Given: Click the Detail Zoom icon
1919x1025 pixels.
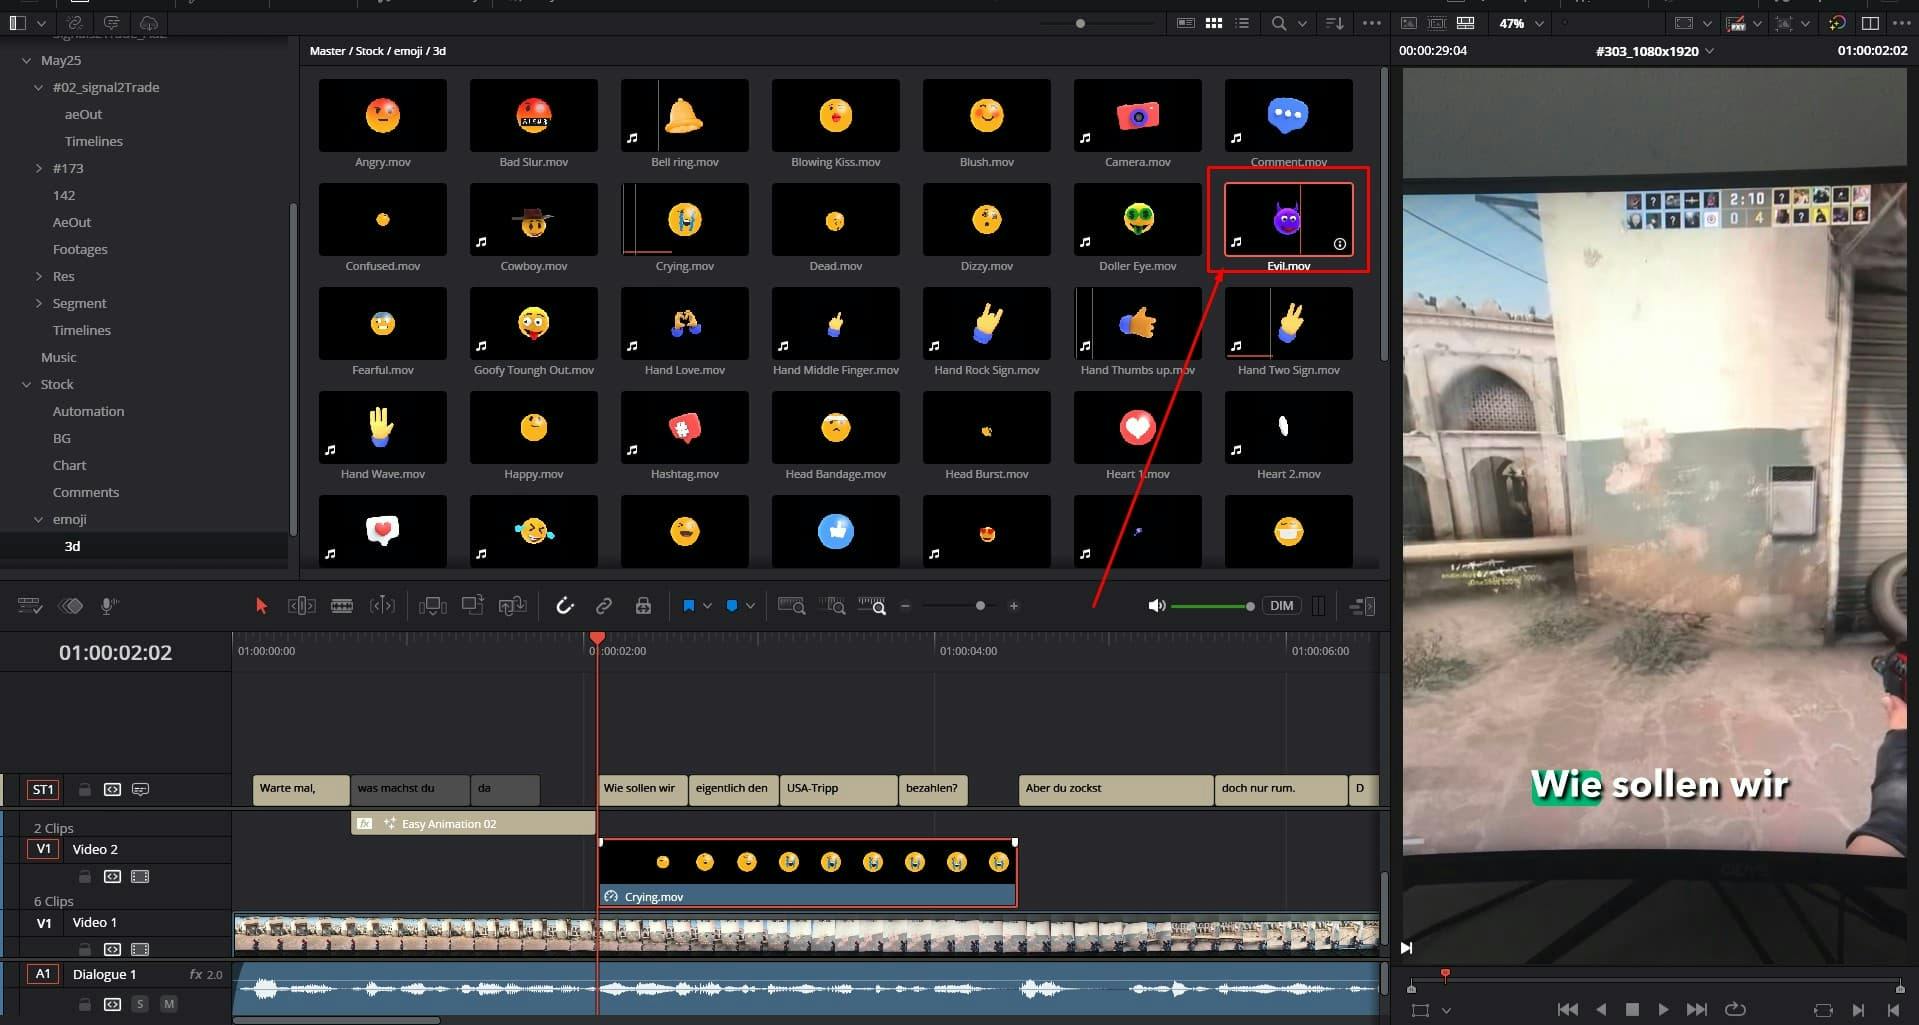Looking at the screenshot, I should pyautogui.click(x=832, y=606).
